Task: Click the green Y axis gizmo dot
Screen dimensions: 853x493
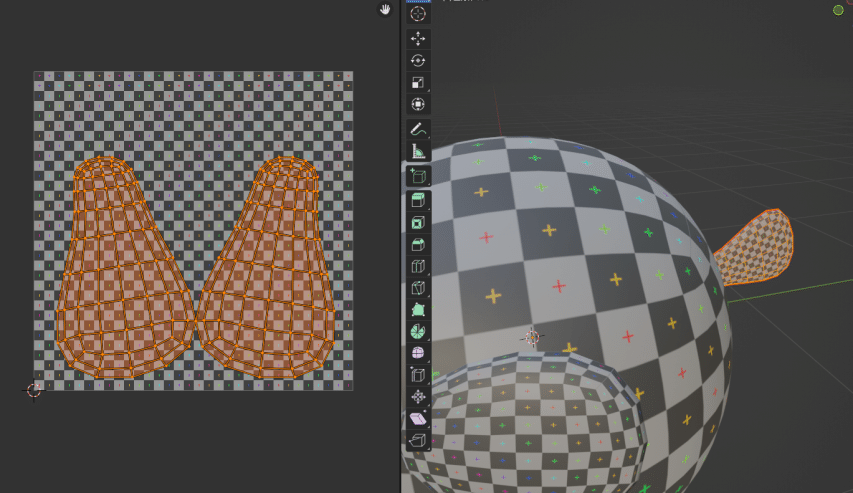Action: [838, 10]
